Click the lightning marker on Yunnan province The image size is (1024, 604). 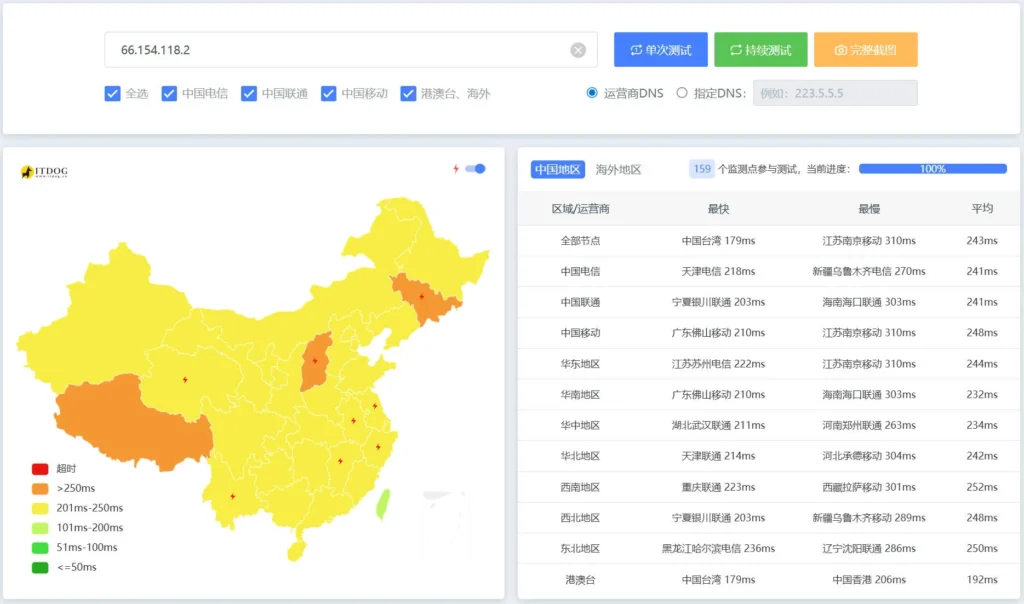pos(232,496)
